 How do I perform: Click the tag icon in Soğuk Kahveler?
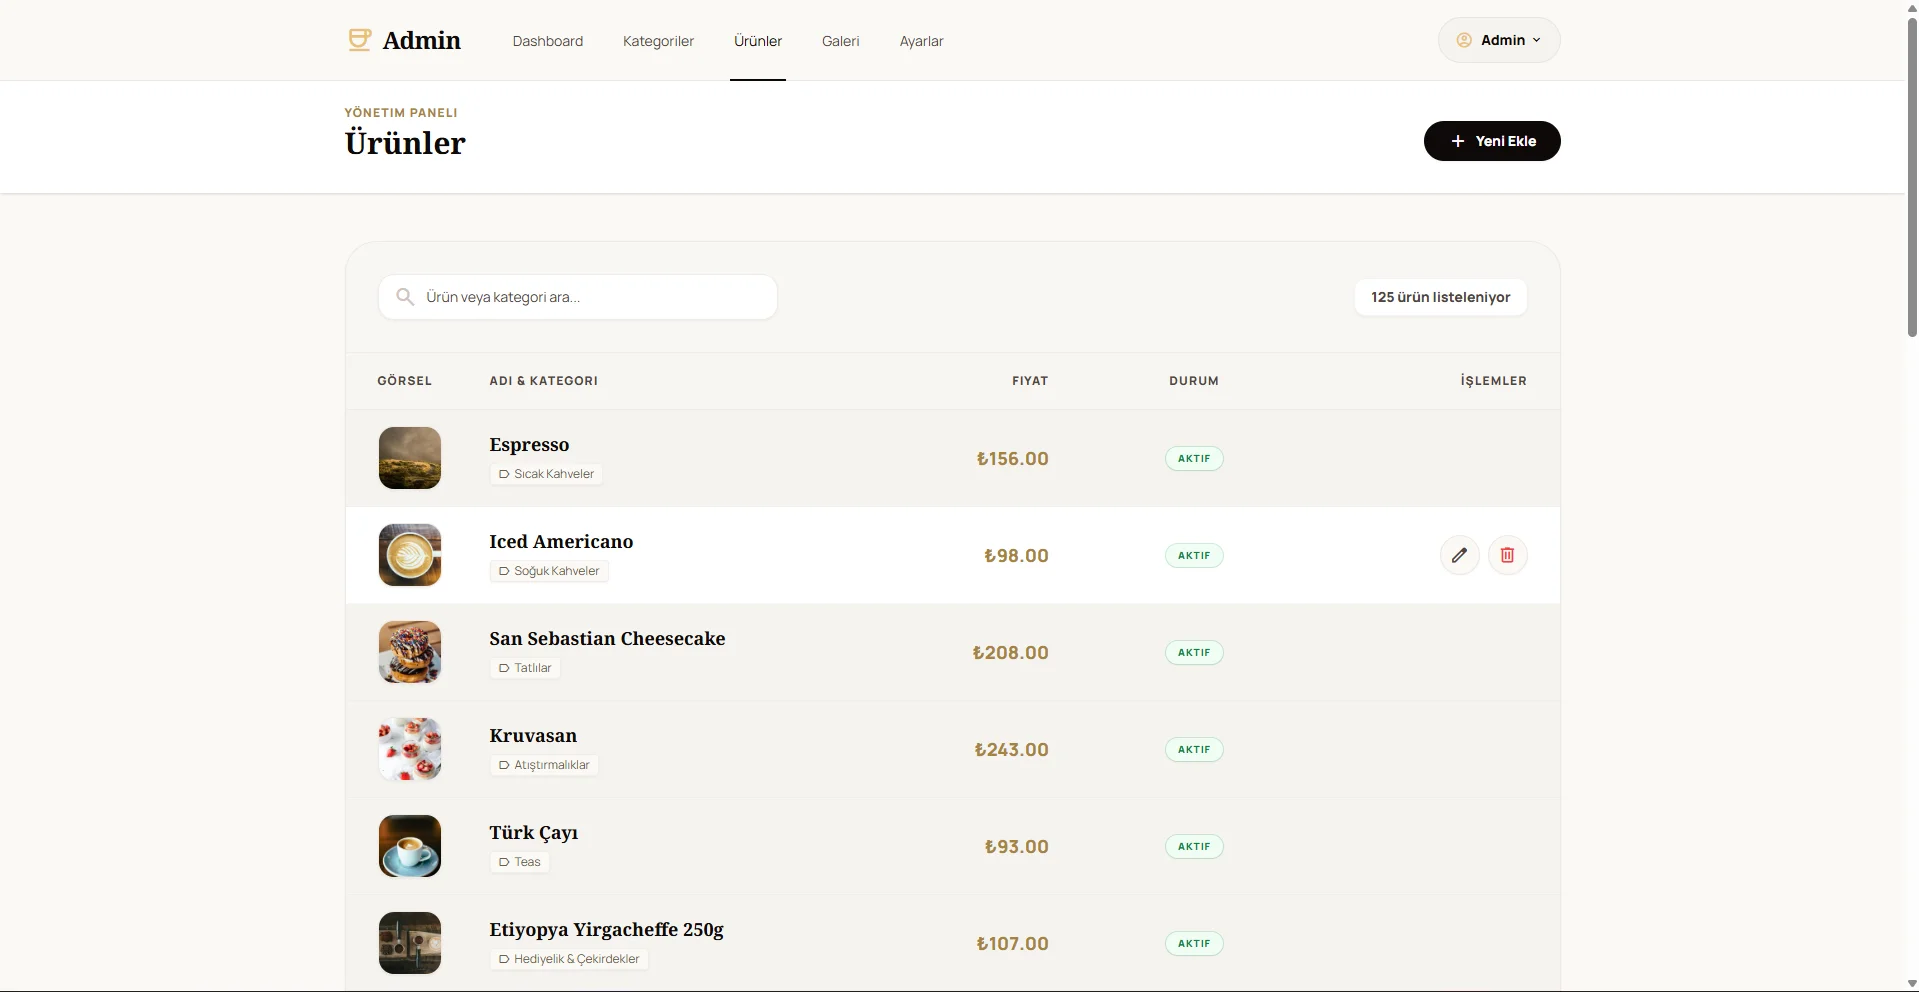pos(504,571)
